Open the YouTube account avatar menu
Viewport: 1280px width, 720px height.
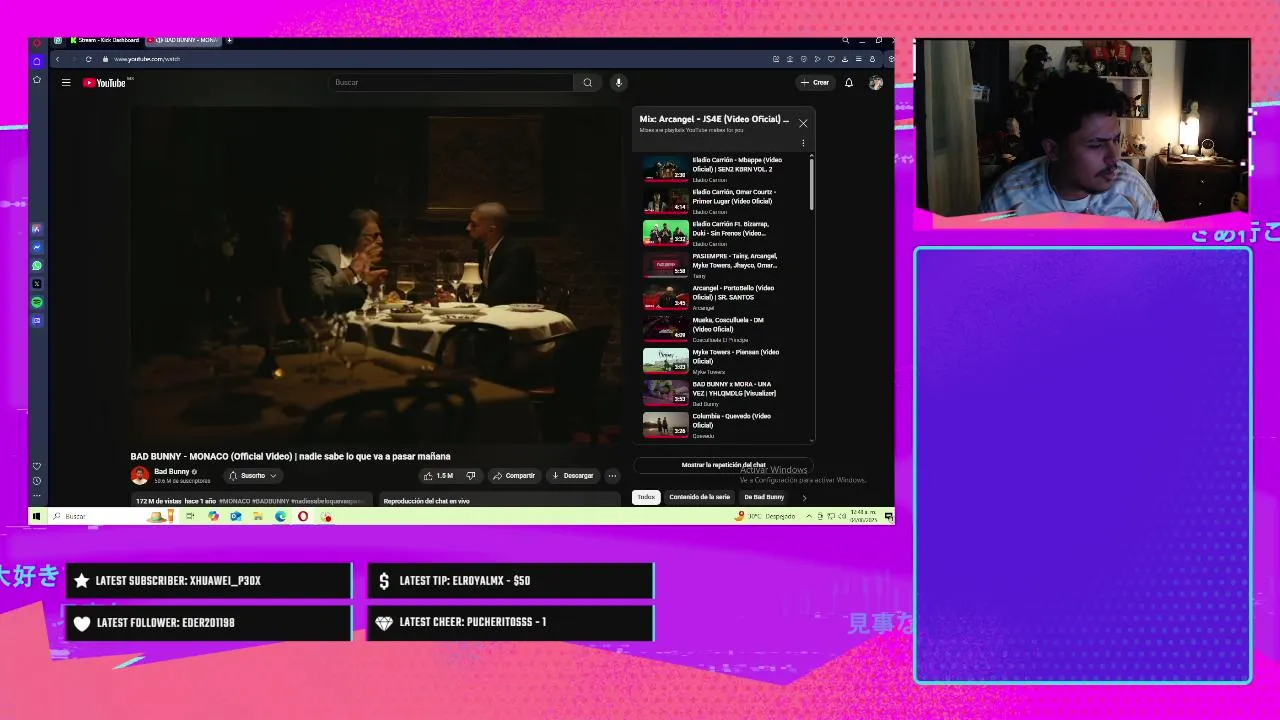[x=876, y=83]
